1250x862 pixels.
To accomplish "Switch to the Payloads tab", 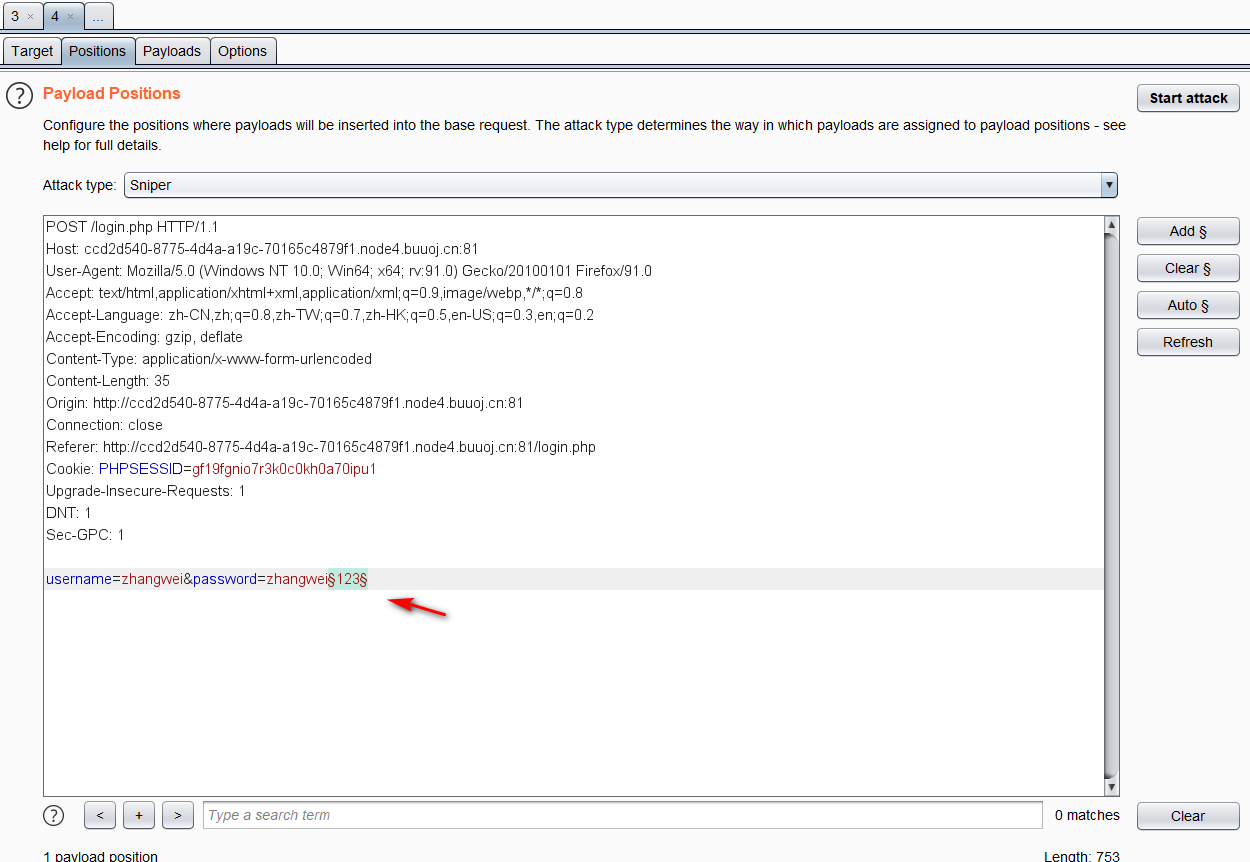I will (x=172, y=51).
